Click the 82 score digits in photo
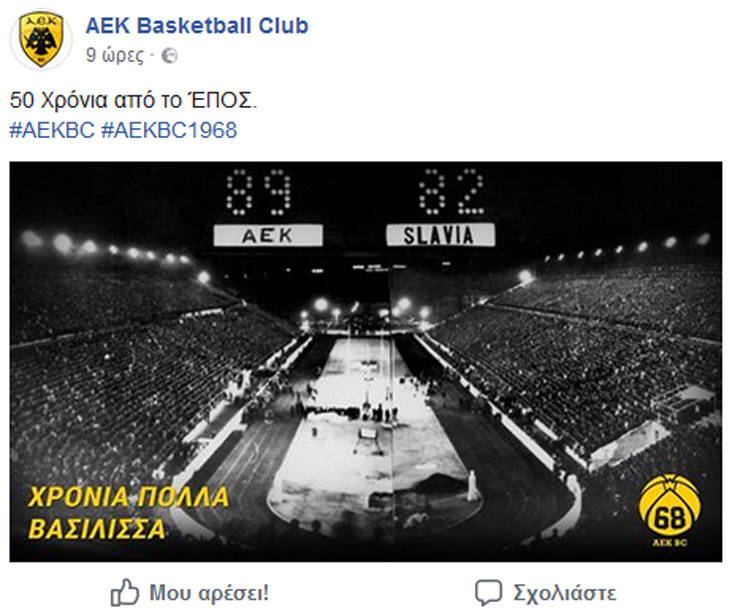This screenshot has height=616, width=735. (x=451, y=192)
